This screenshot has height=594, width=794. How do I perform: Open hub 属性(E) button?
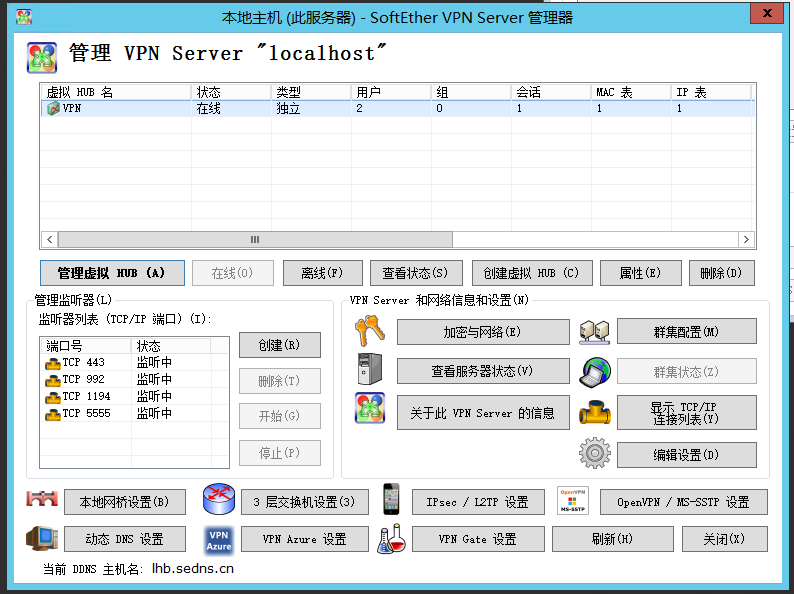click(x=641, y=273)
